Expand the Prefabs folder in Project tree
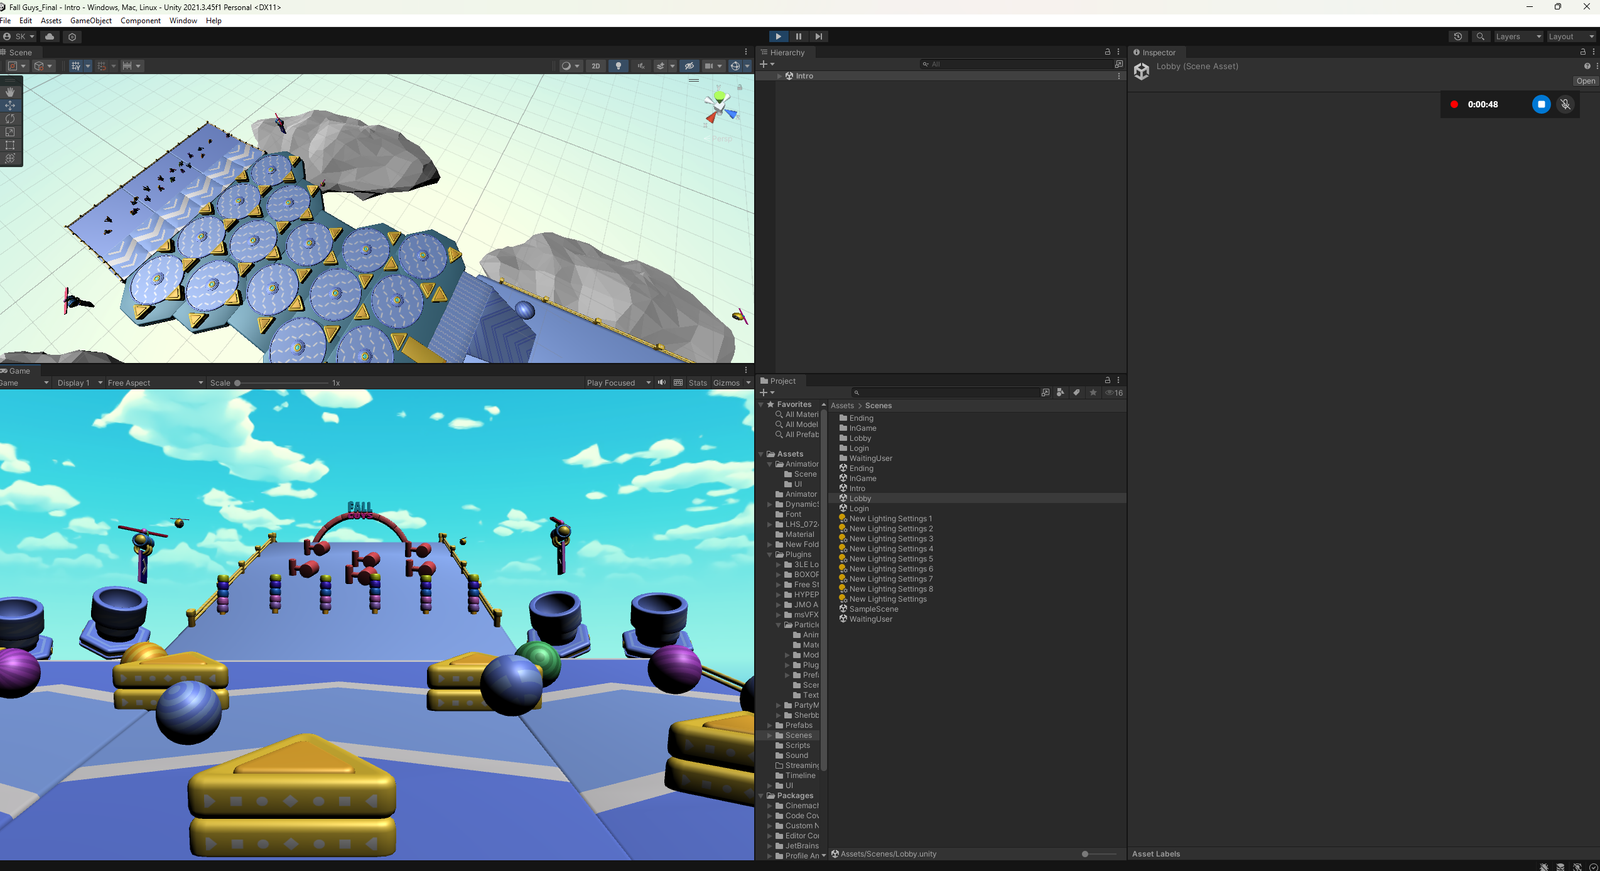 (770, 726)
